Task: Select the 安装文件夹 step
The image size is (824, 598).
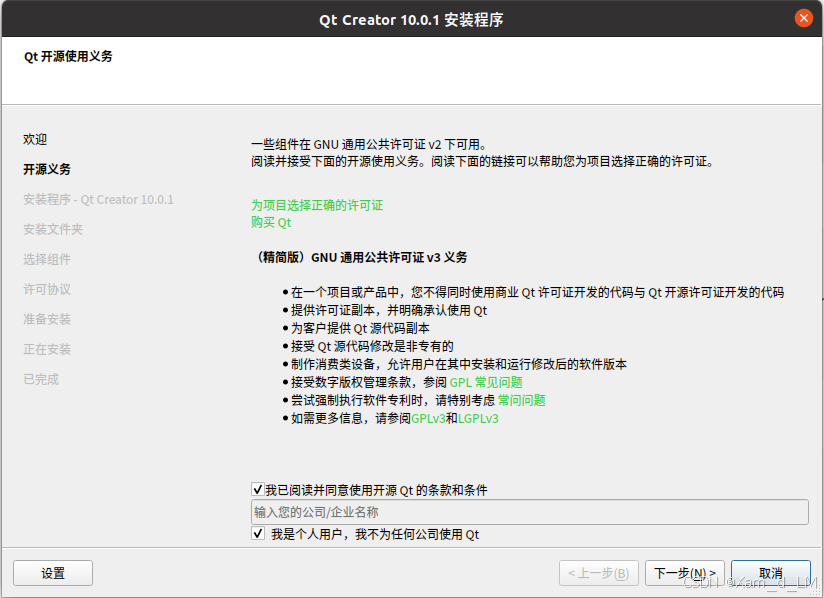Action: tap(53, 229)
